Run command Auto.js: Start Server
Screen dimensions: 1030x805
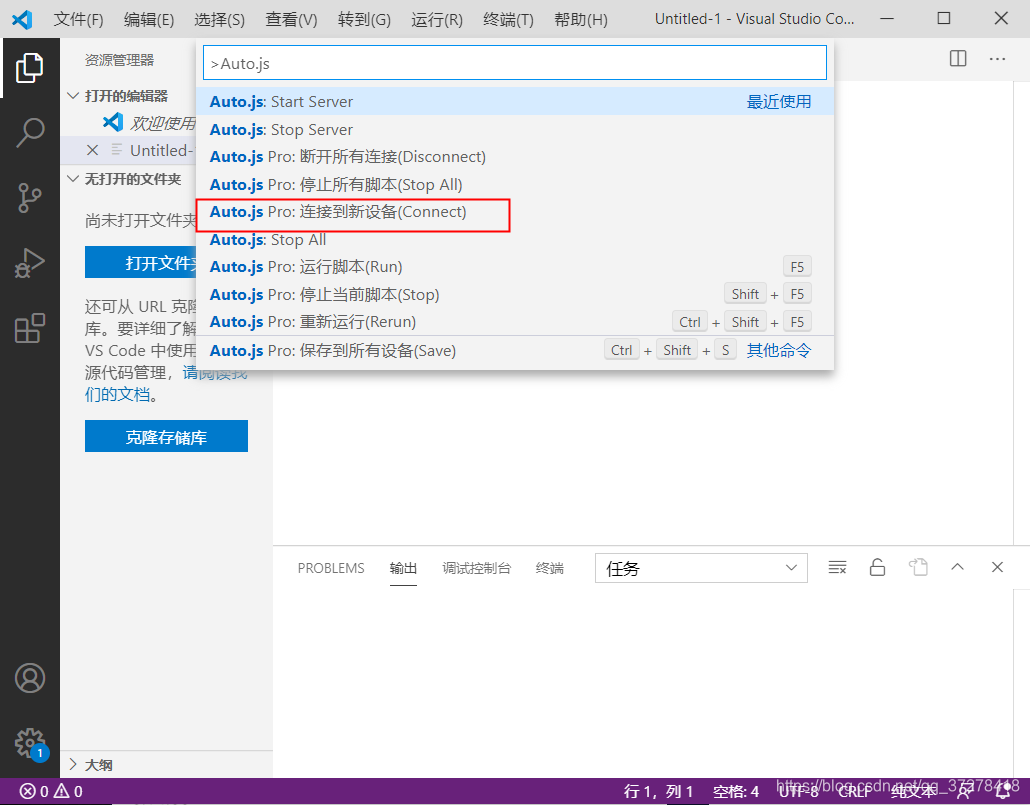pyautogui.click(x=515, y=102)
